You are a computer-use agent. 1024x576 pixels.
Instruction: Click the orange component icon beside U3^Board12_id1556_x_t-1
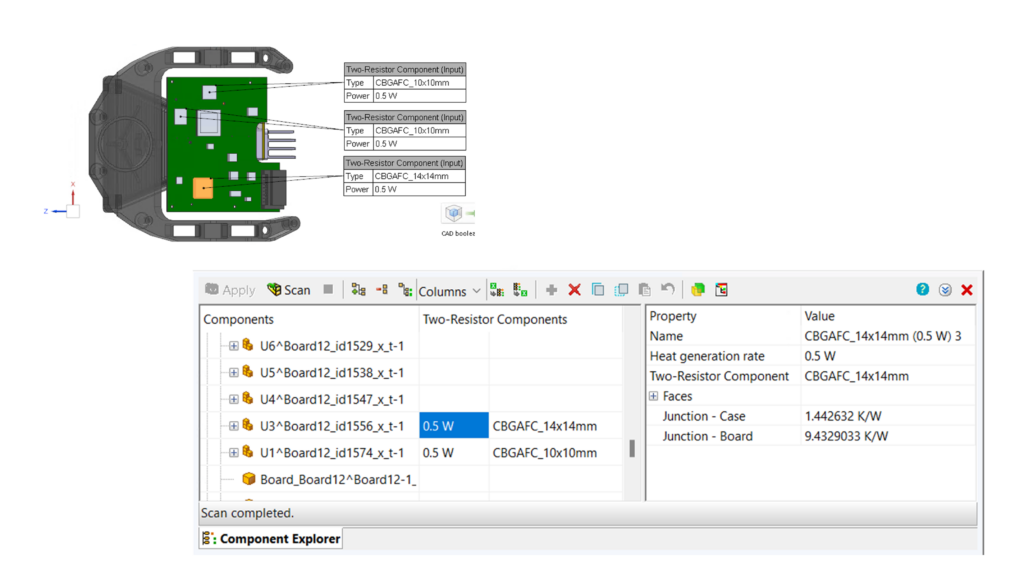(x=248, y=424)
